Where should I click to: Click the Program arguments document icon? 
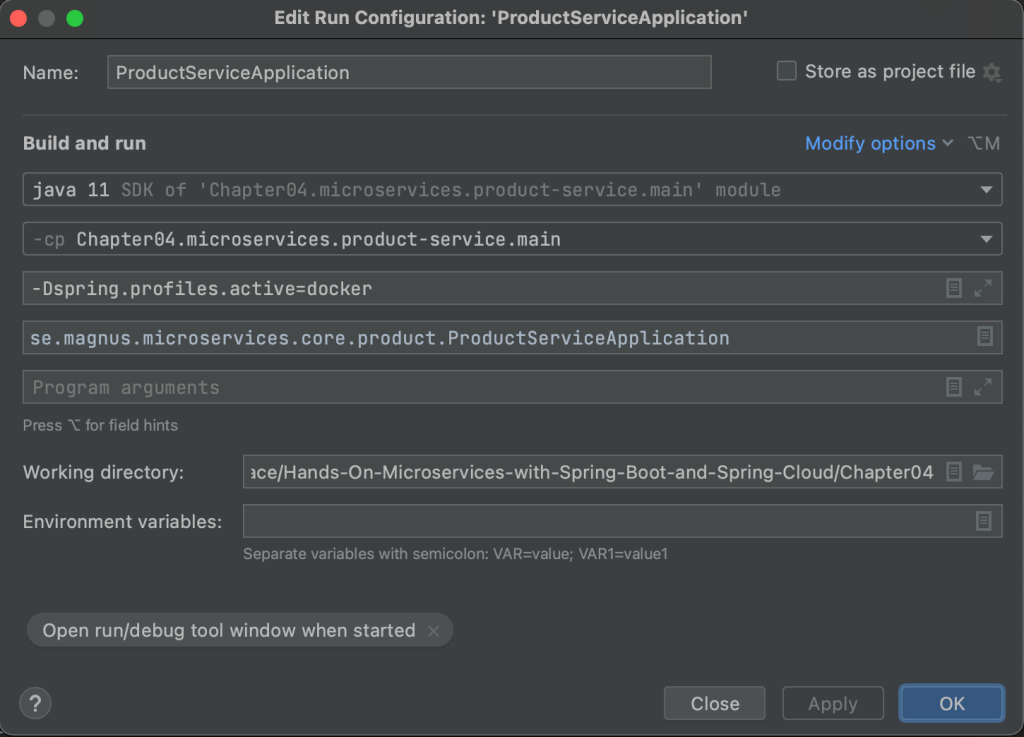pos(954,387)
